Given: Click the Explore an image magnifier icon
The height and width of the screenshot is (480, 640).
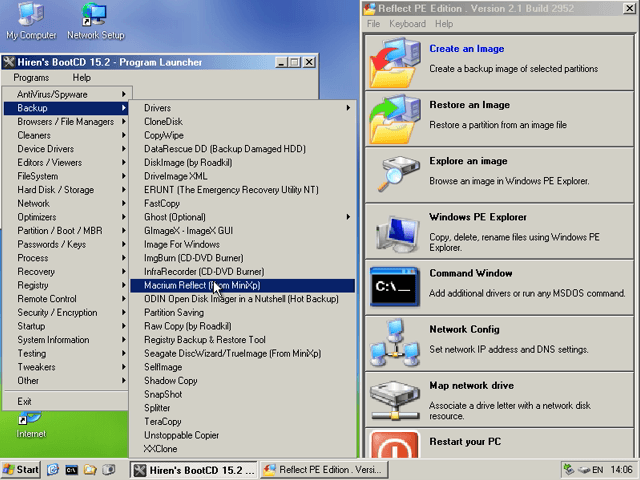Looking at the screenshot, I should pyautogui.click(x=398, y=175).
